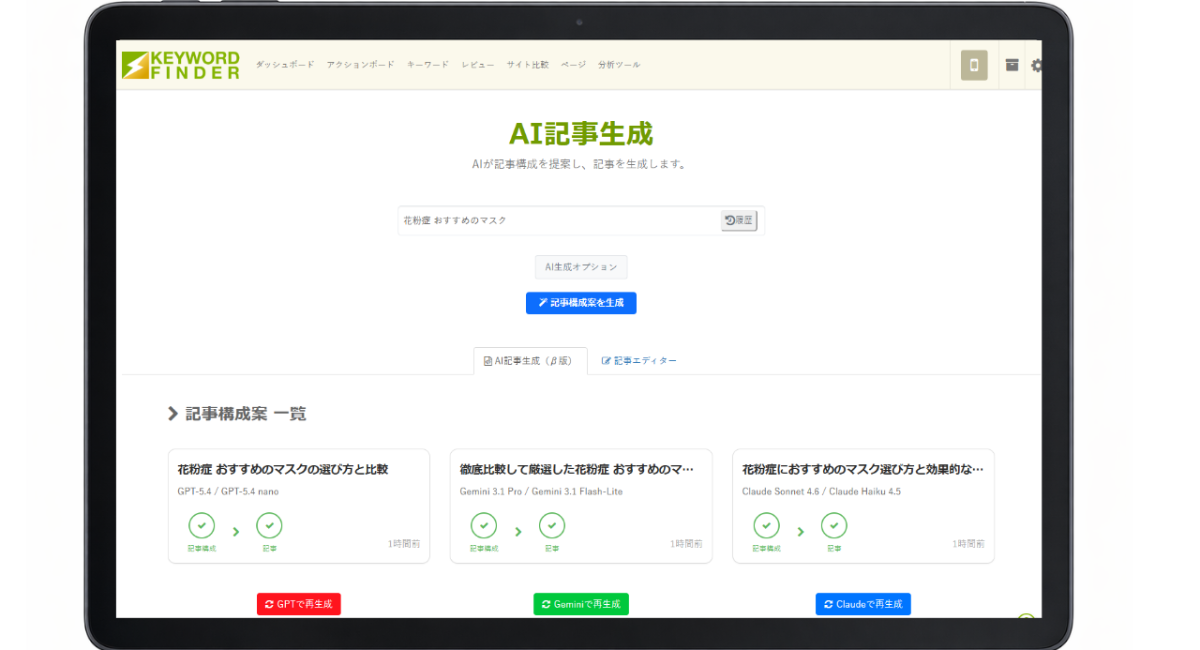Image resolution: width=1200 pixels, height=650 pixels.
Task: Collapse the 記事構成案 一覧 section chevron
Action: (x=173, y=414)
